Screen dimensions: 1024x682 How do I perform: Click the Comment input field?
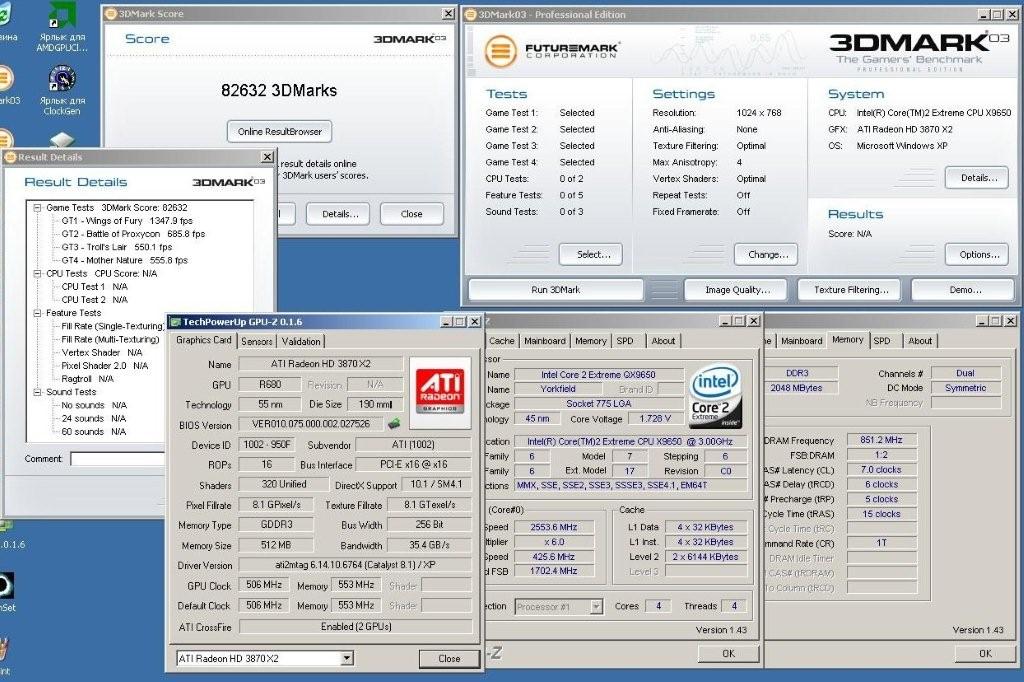pyautogui.click(x=118, y=459)
